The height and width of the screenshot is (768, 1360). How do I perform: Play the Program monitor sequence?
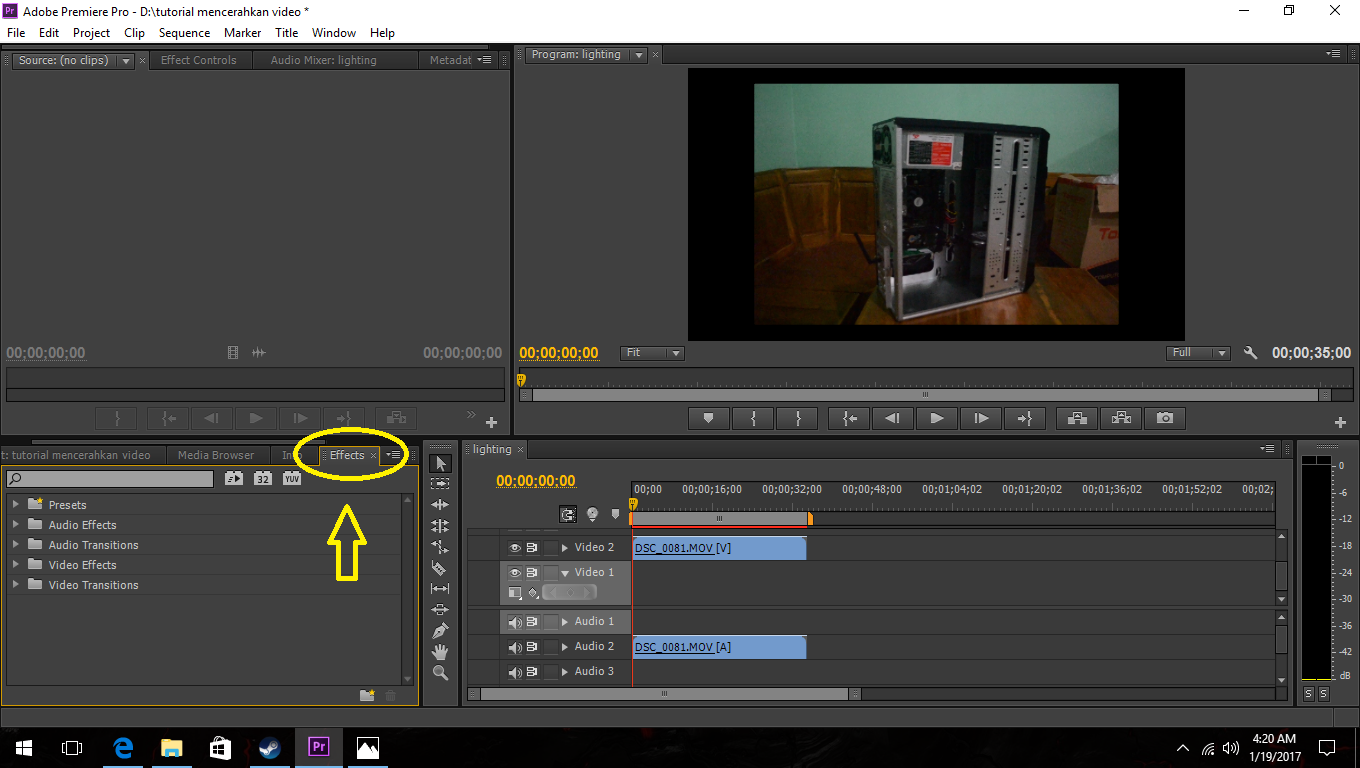click(x=937, y=418)
